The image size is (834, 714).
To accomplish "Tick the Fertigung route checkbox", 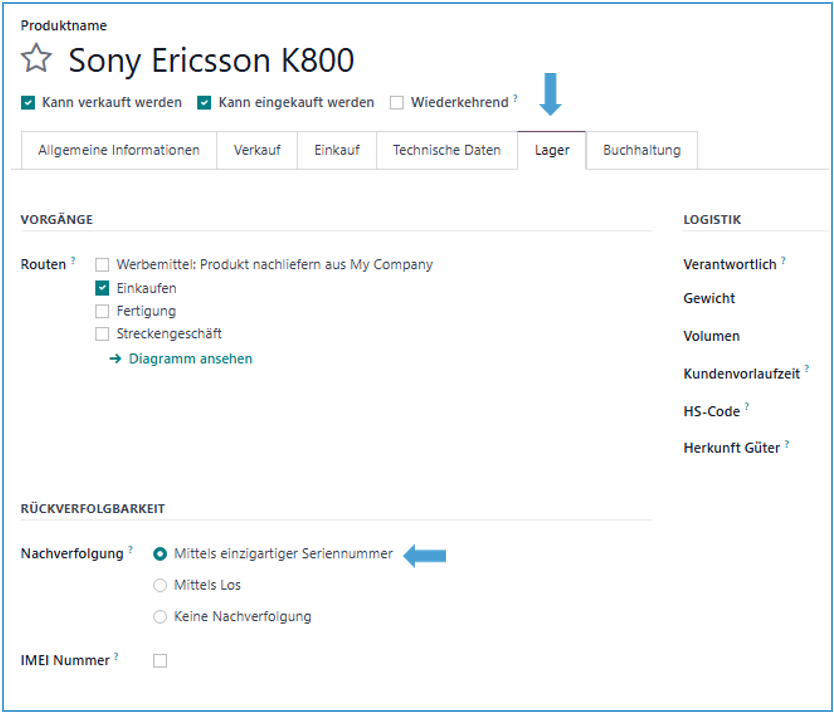I will (102, 311).
